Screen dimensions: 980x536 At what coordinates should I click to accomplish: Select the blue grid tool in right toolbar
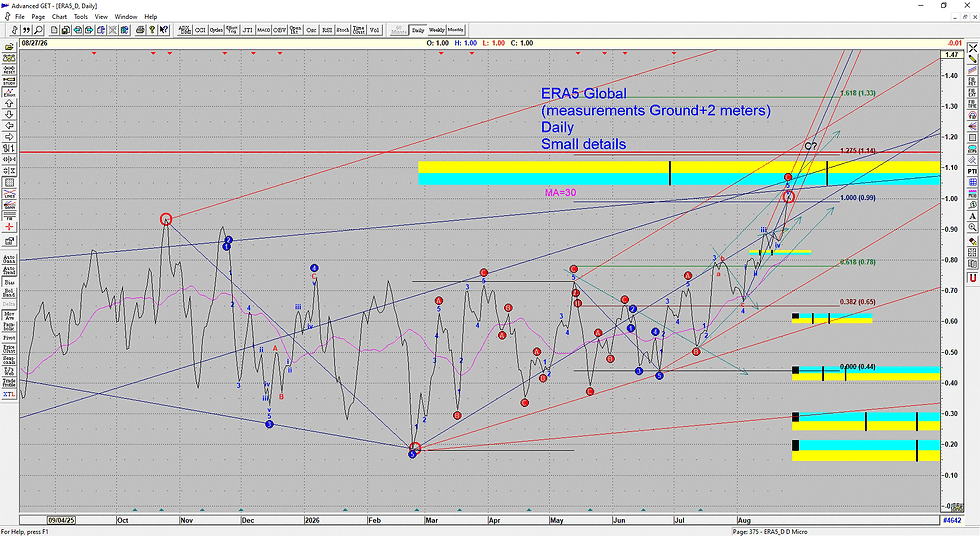pos(972,182)
